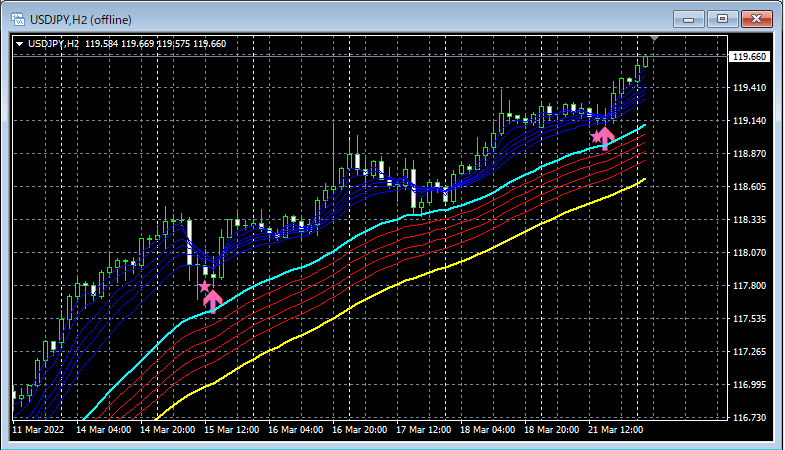The width and height of the screenshot is (785, 450).
Task: Click the 11 Mar 2022 date label
Action: (39, 430)
